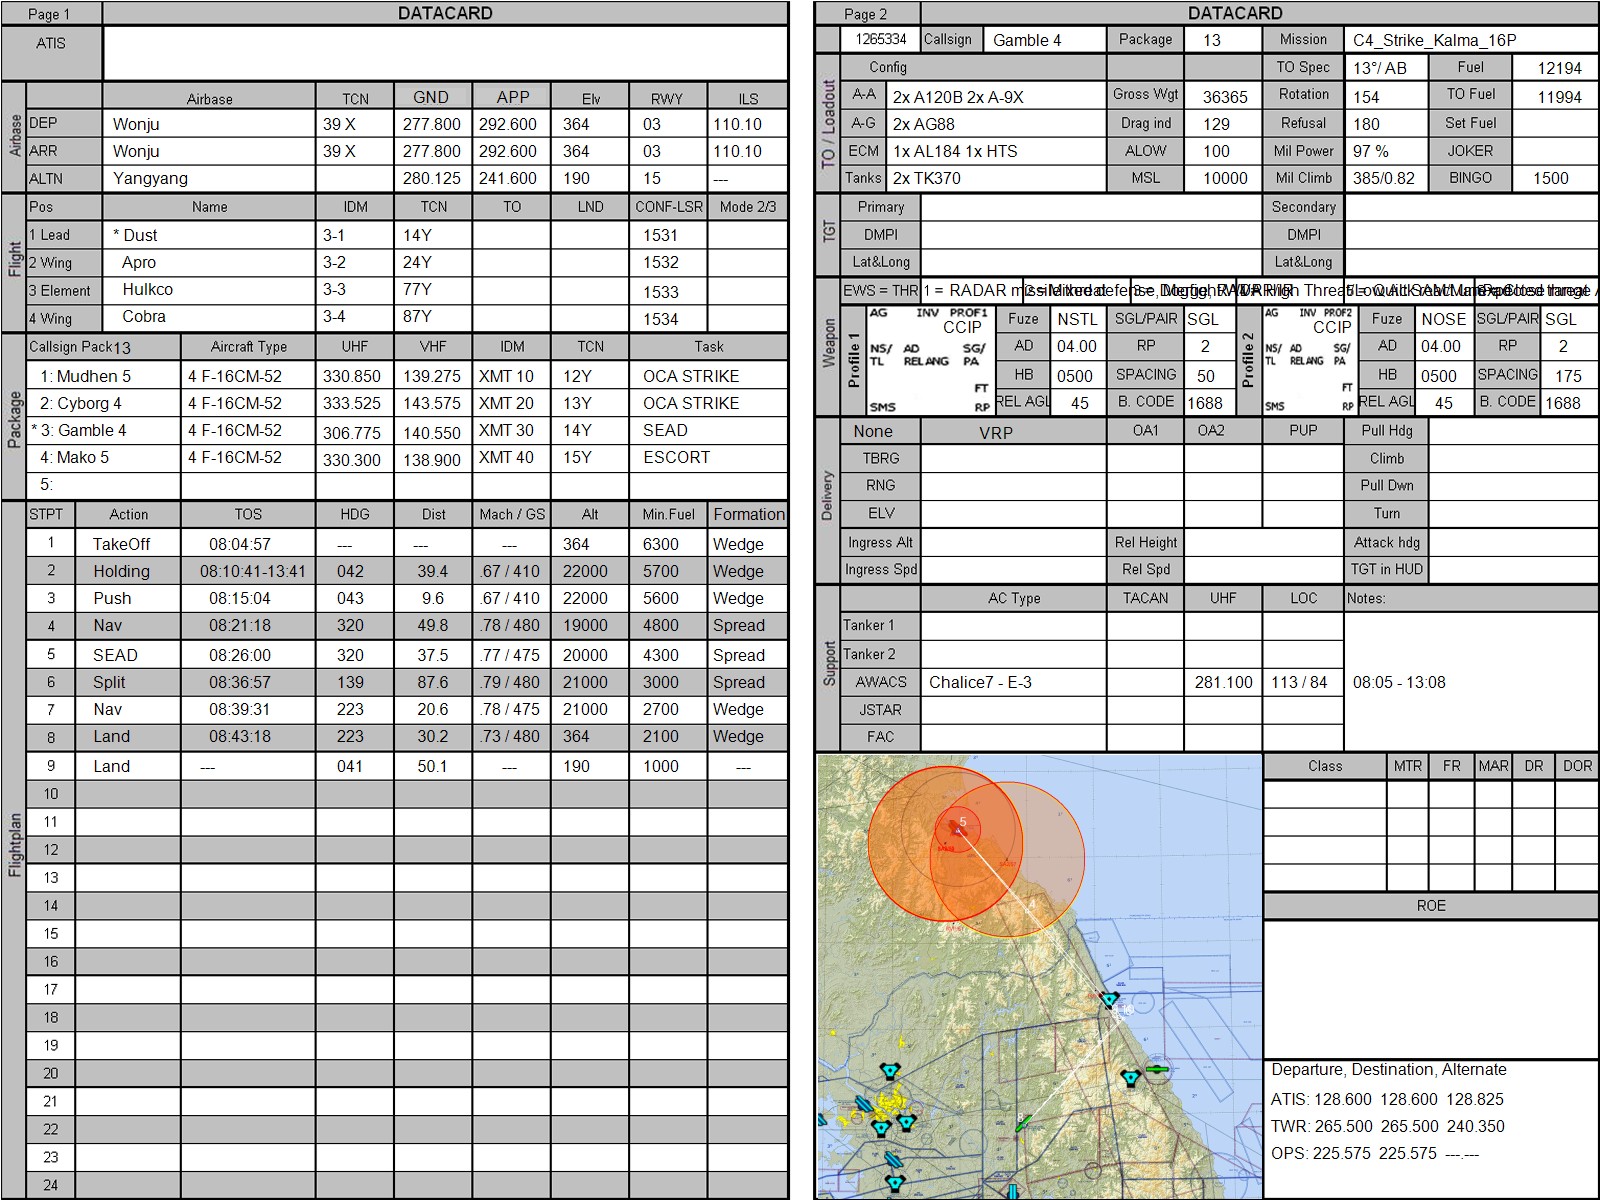Select the green runway icon at waypoint 8
This screenshot has width=1600, height=1200.
[x=1022, y=1123]
